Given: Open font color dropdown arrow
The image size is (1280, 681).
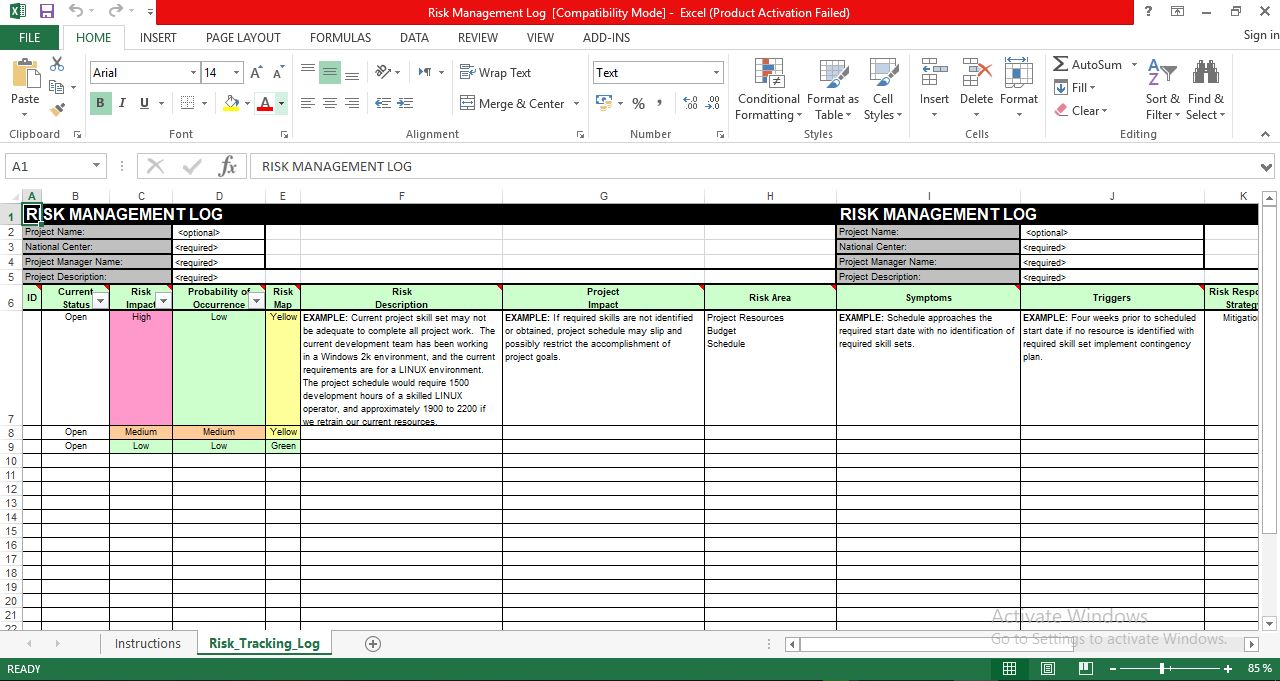Looking at the screenshot, I should 281,103.
